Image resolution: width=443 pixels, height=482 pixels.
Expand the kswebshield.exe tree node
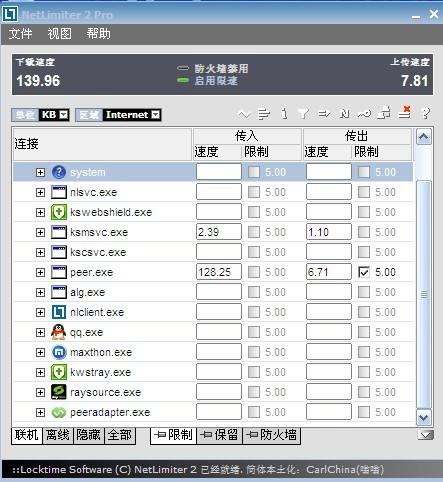40,212
